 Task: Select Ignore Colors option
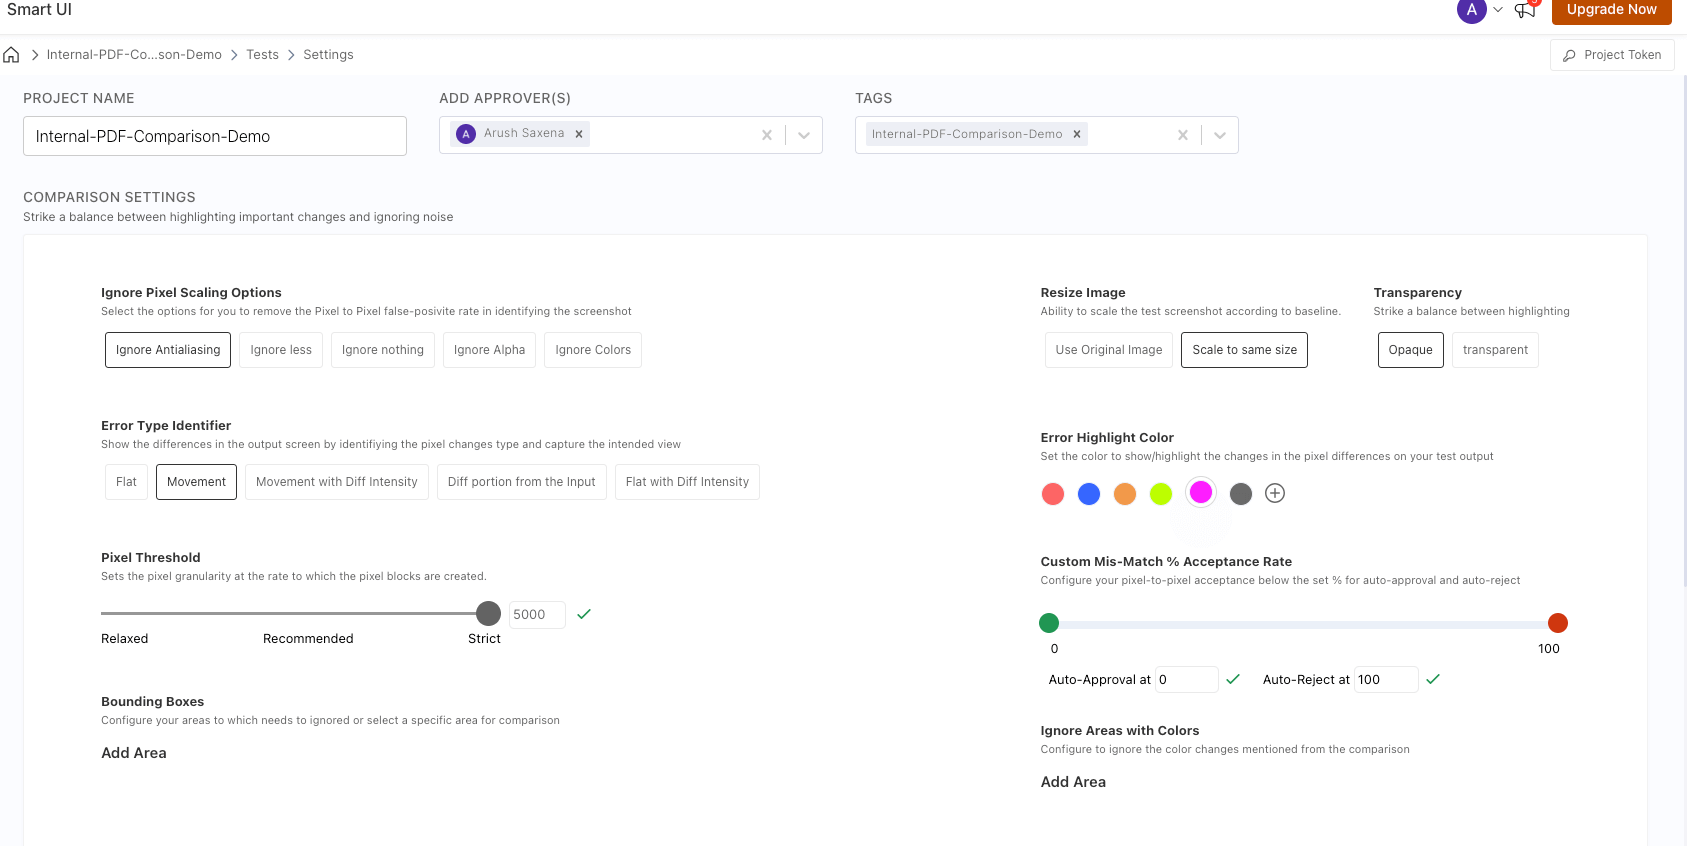point(593,350)
